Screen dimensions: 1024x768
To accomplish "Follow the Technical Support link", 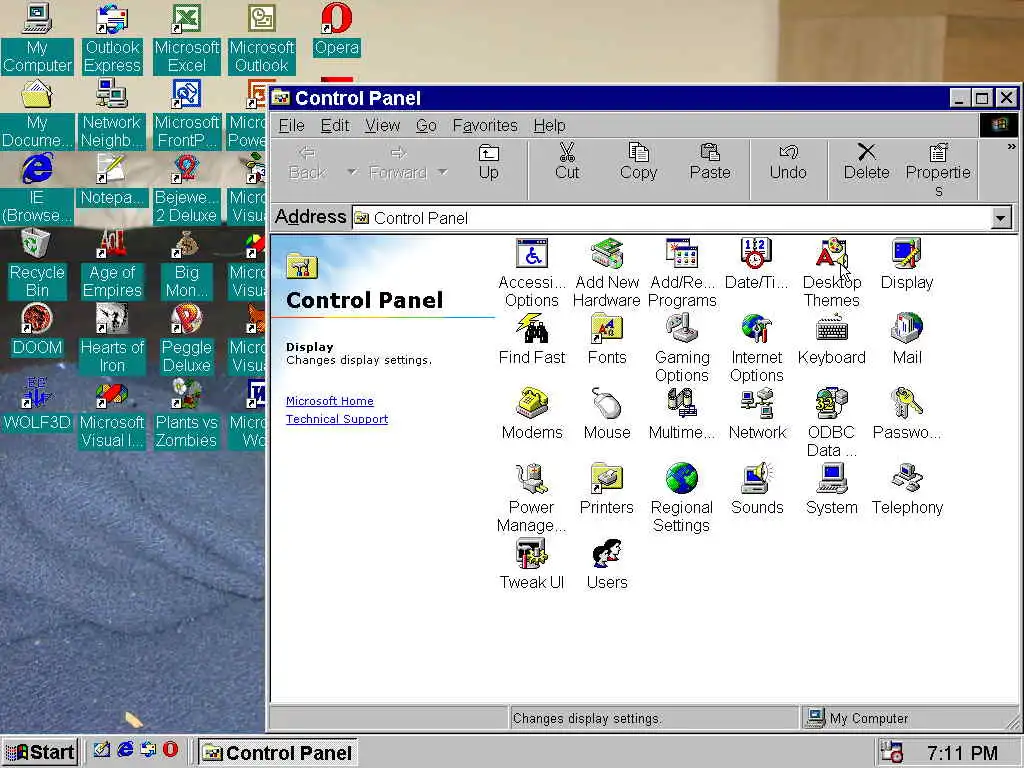I will (337, 419).
